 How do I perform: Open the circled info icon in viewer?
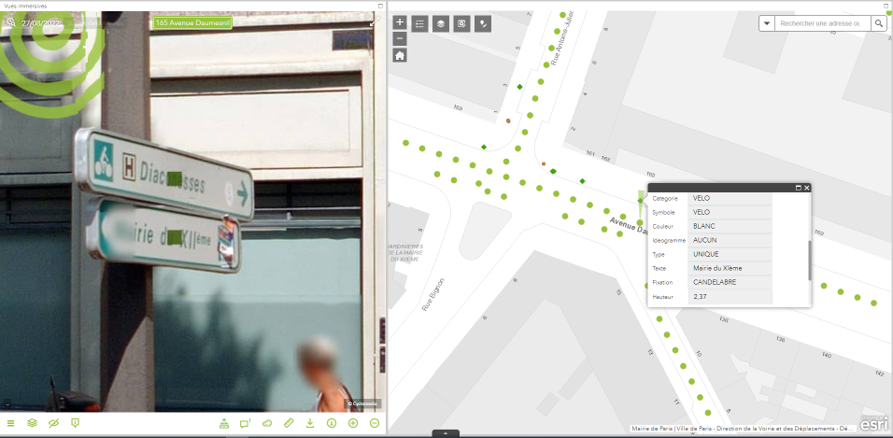point(331,423)
